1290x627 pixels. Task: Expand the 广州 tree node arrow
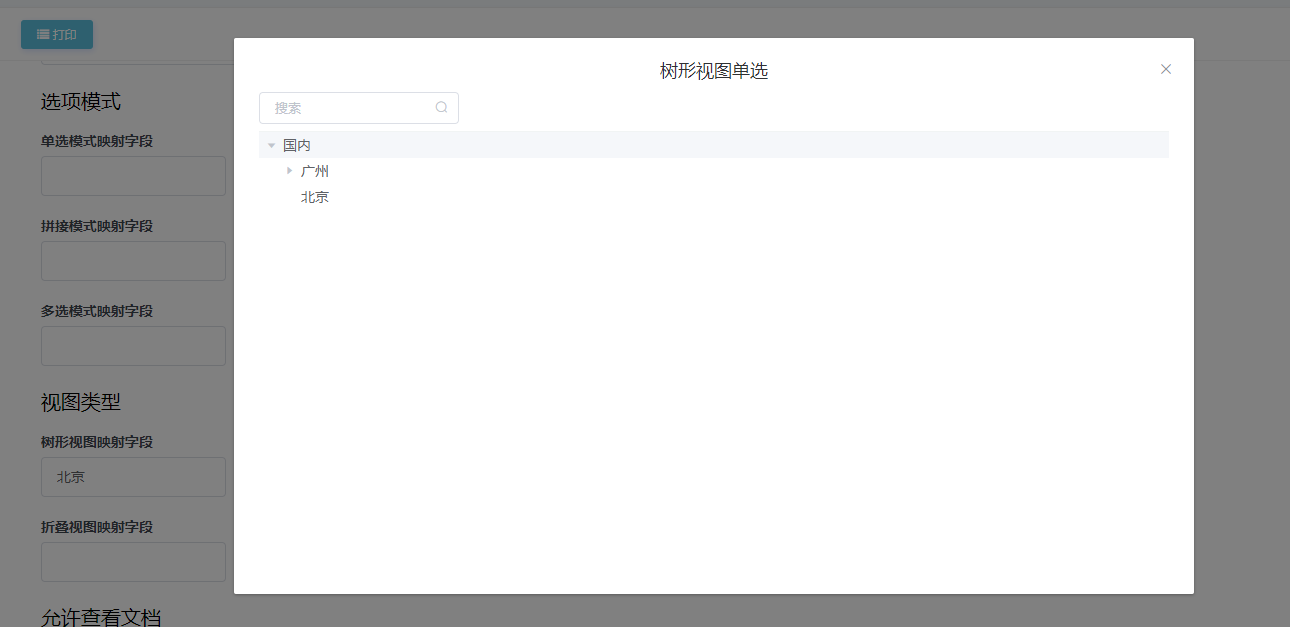[289, 171]
